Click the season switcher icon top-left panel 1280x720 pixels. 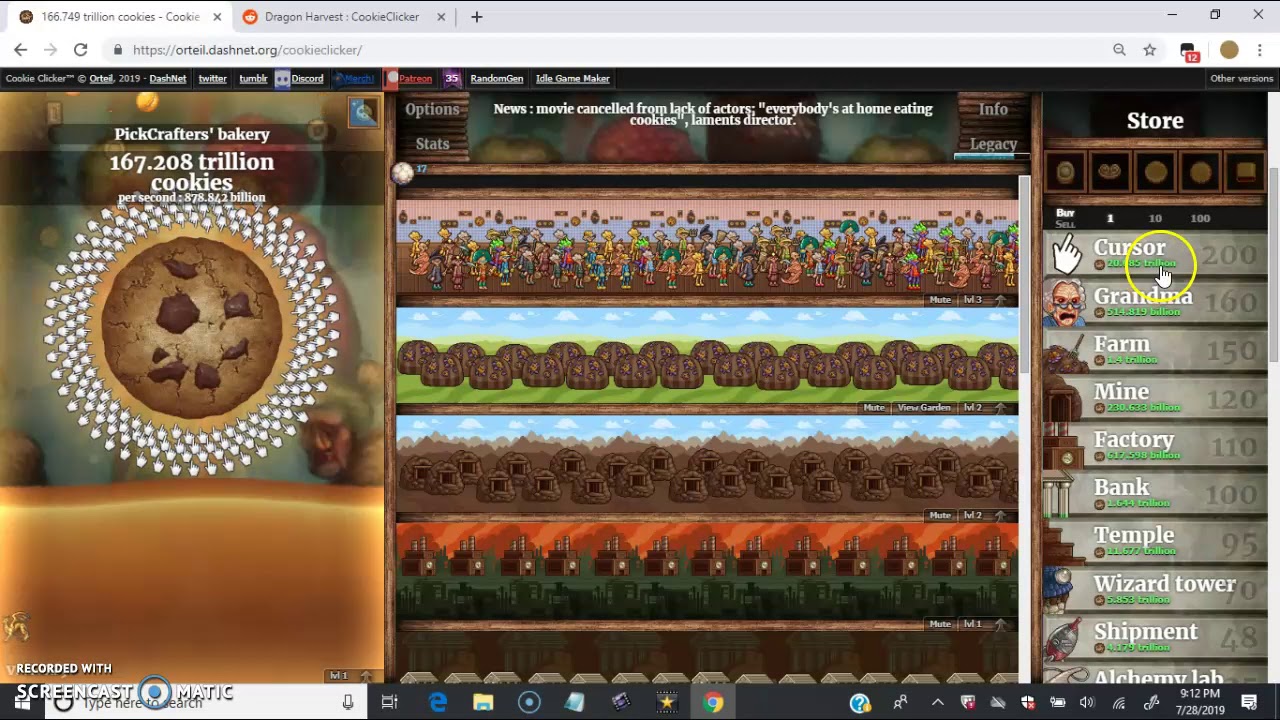[363, 112]
